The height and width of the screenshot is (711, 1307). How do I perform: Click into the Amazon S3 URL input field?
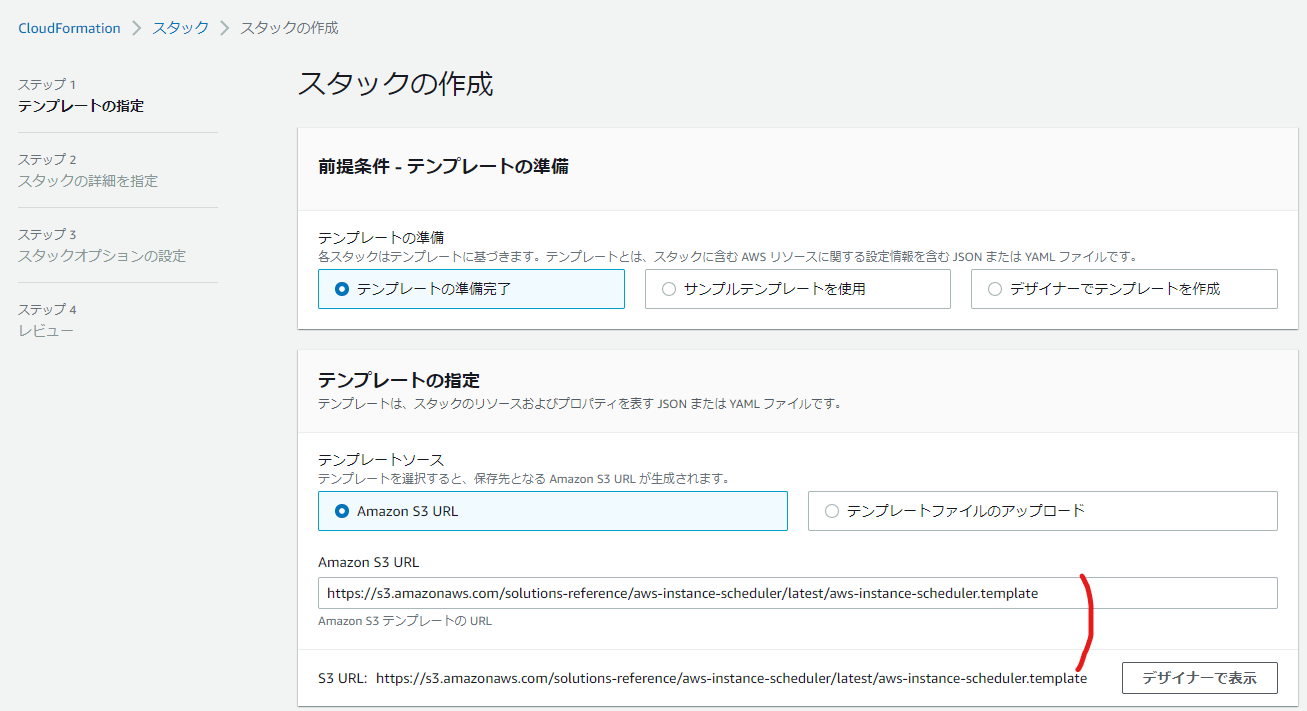click(x=798, y=593)
